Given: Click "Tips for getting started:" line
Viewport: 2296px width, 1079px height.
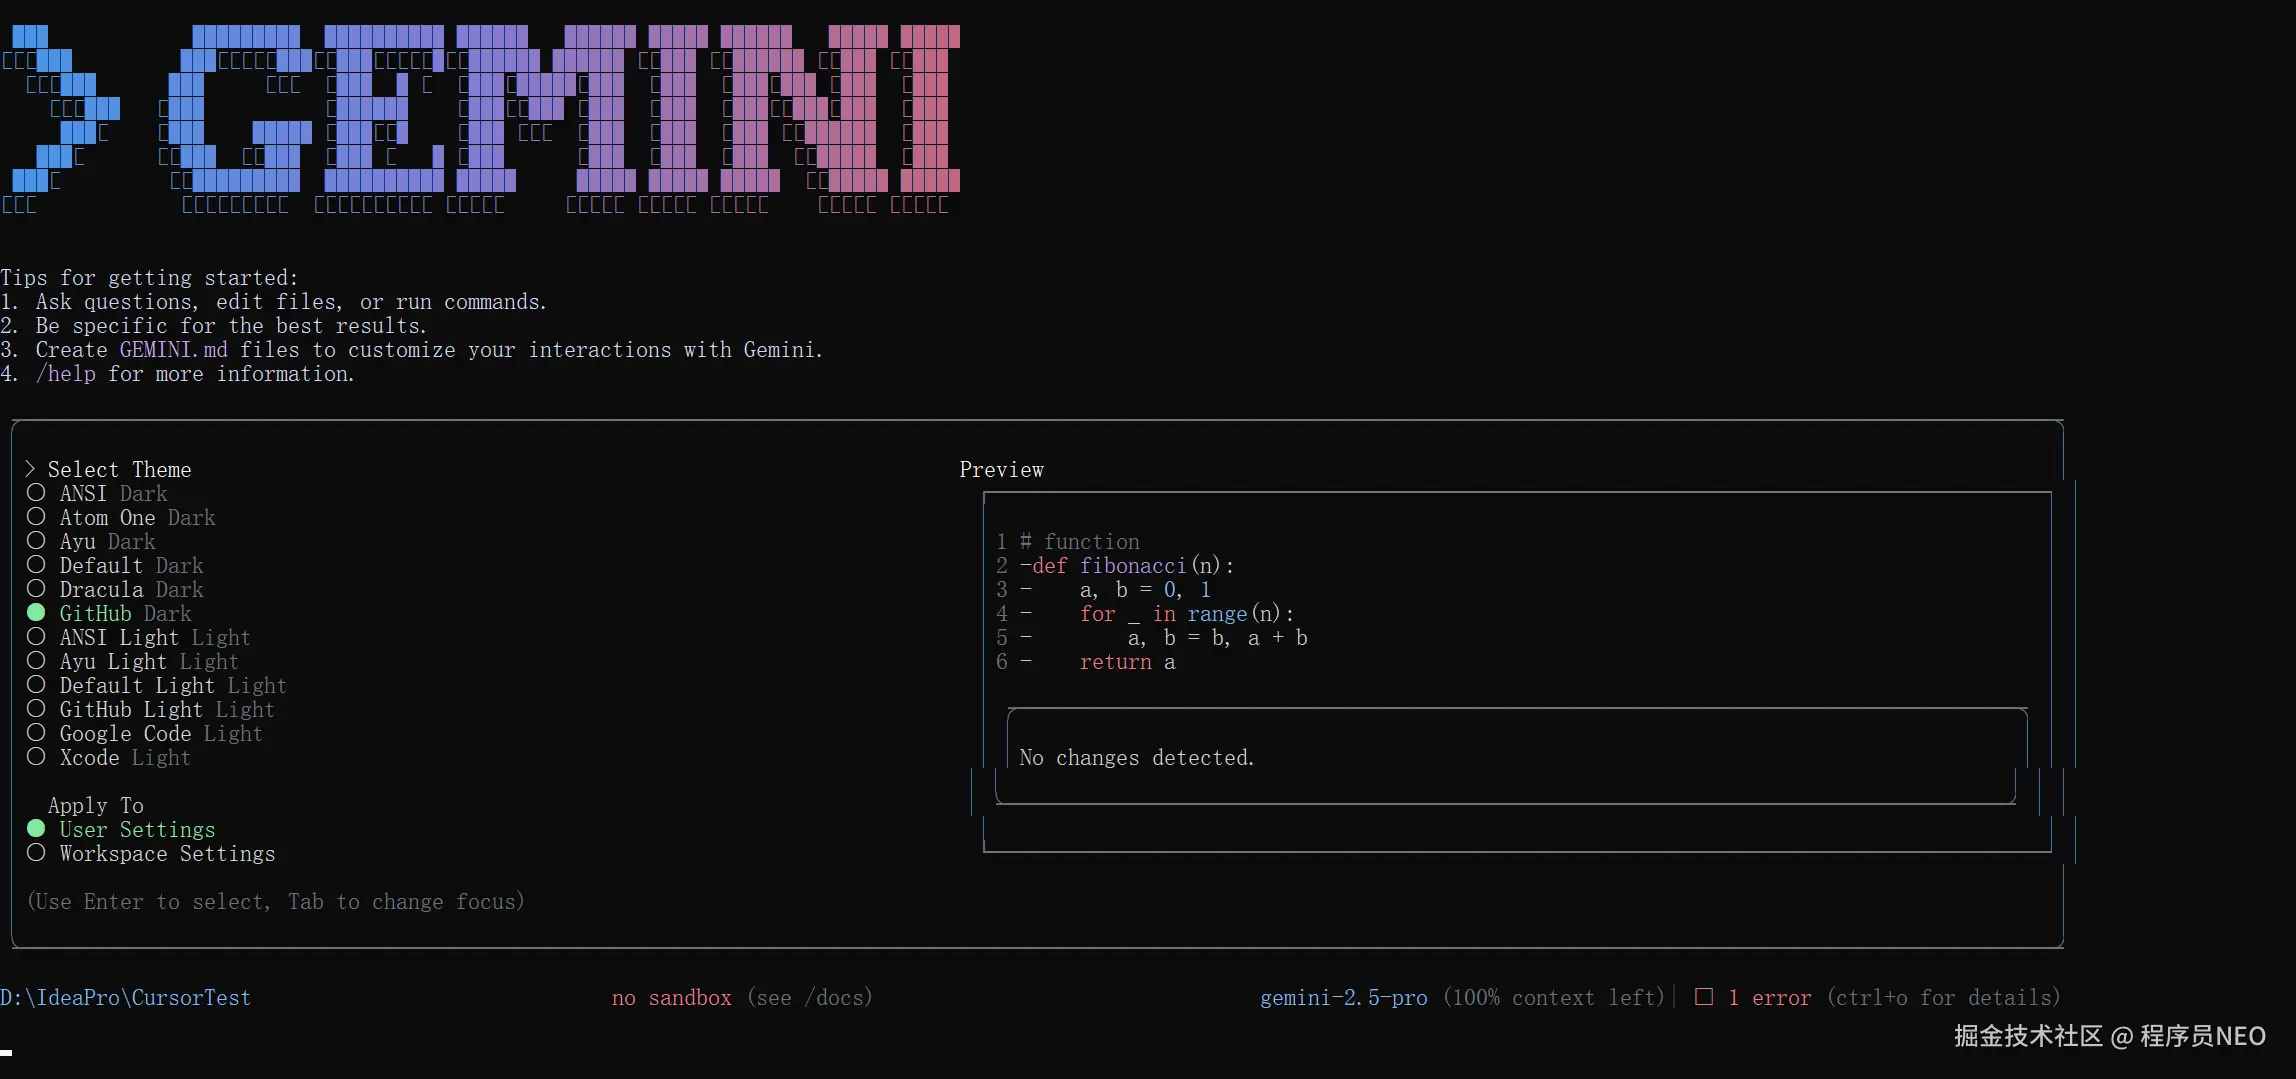Looking at the screenshot, I should click(x=149, y=278).
